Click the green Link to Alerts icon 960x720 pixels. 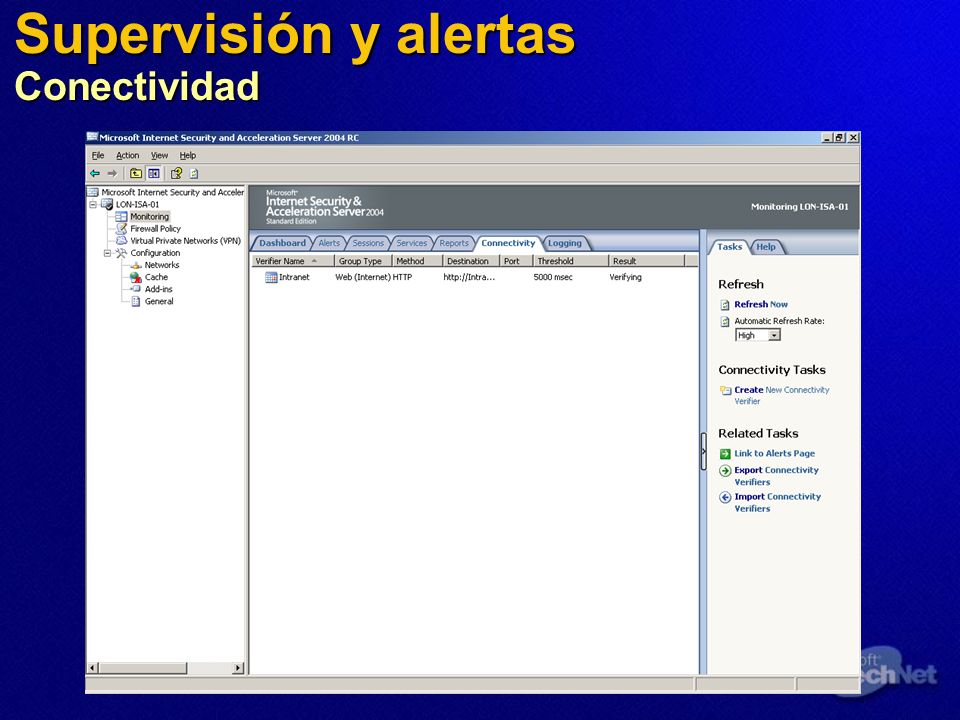[725, 454]
